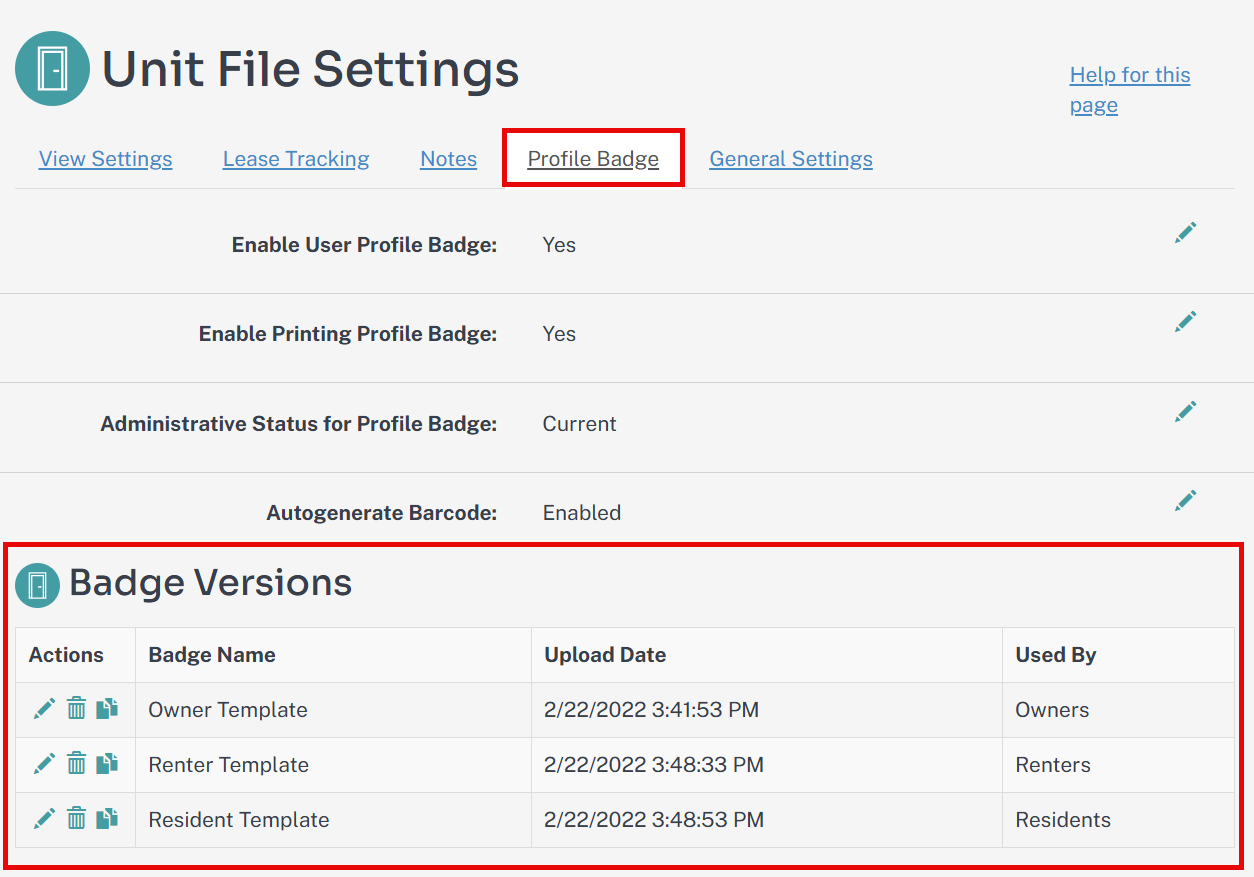Delete the Renter Template badge
This screenshot has height=877, width=1254.
click(x=76, y=764)
